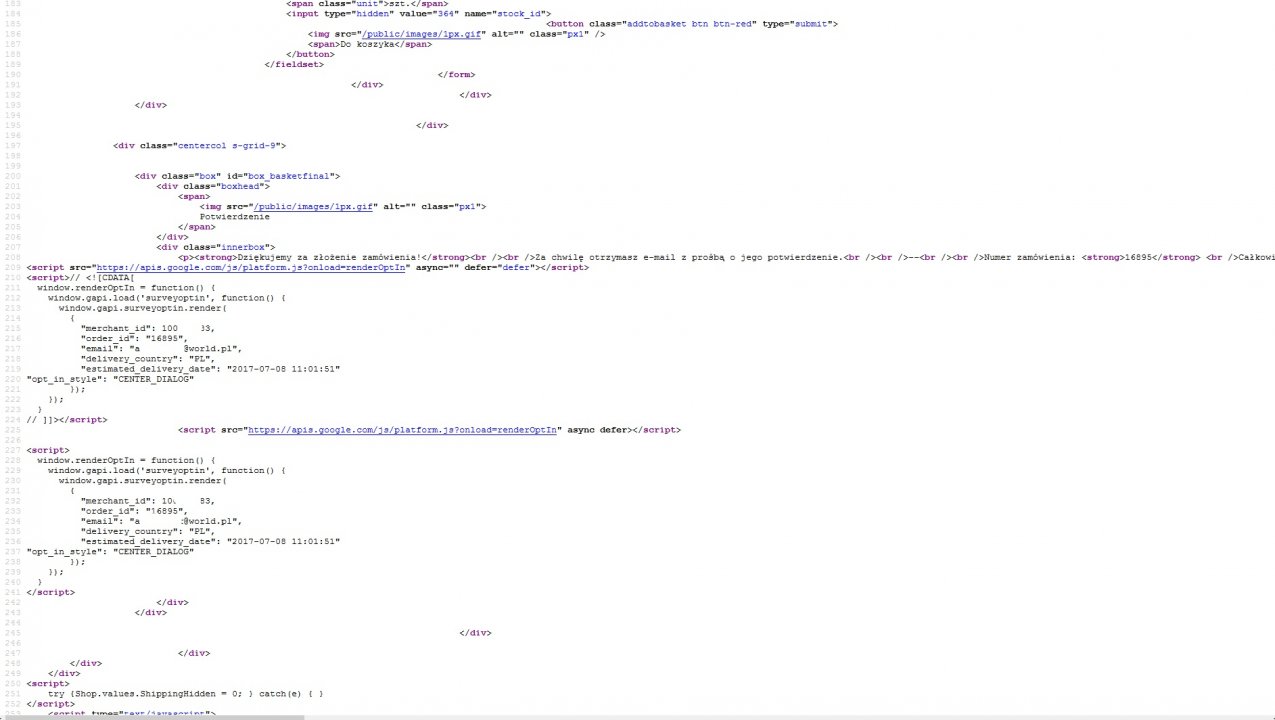Click "delivery_country" key on line 218
This screenshot has height=720, width=1275.
[128, 359]
